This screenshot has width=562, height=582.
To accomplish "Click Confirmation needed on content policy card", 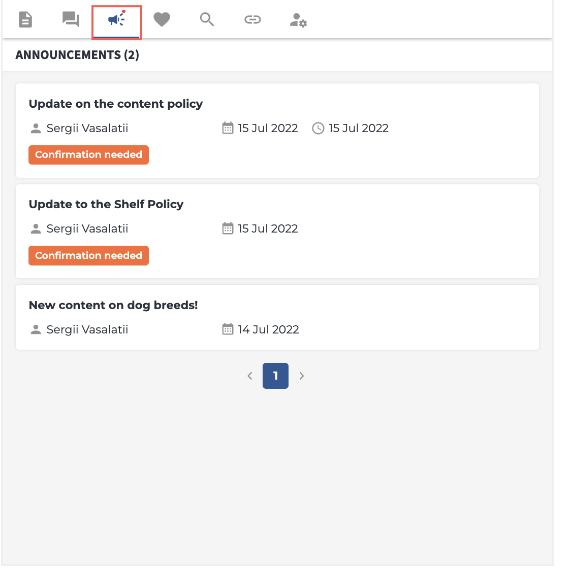I will pyautogui.click(x=89, y=155).
